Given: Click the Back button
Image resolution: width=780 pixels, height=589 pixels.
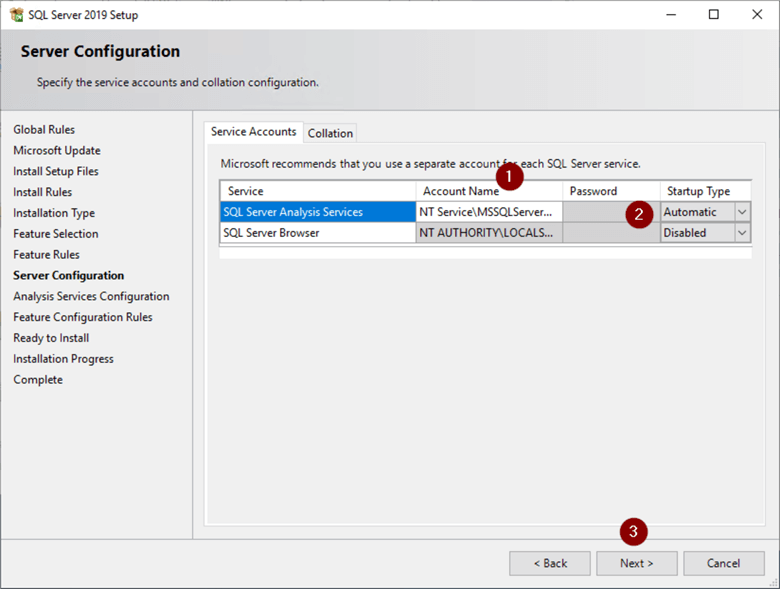Looking at the screenshot, I should [x=549, y=563].
